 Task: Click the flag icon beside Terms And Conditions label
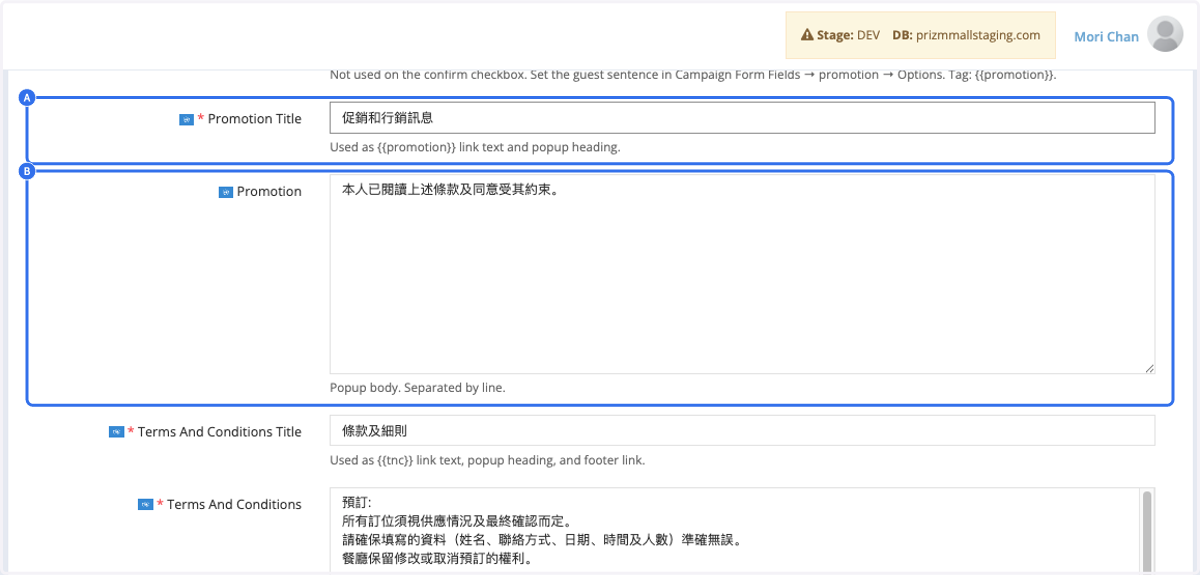(x=145, y=505)
